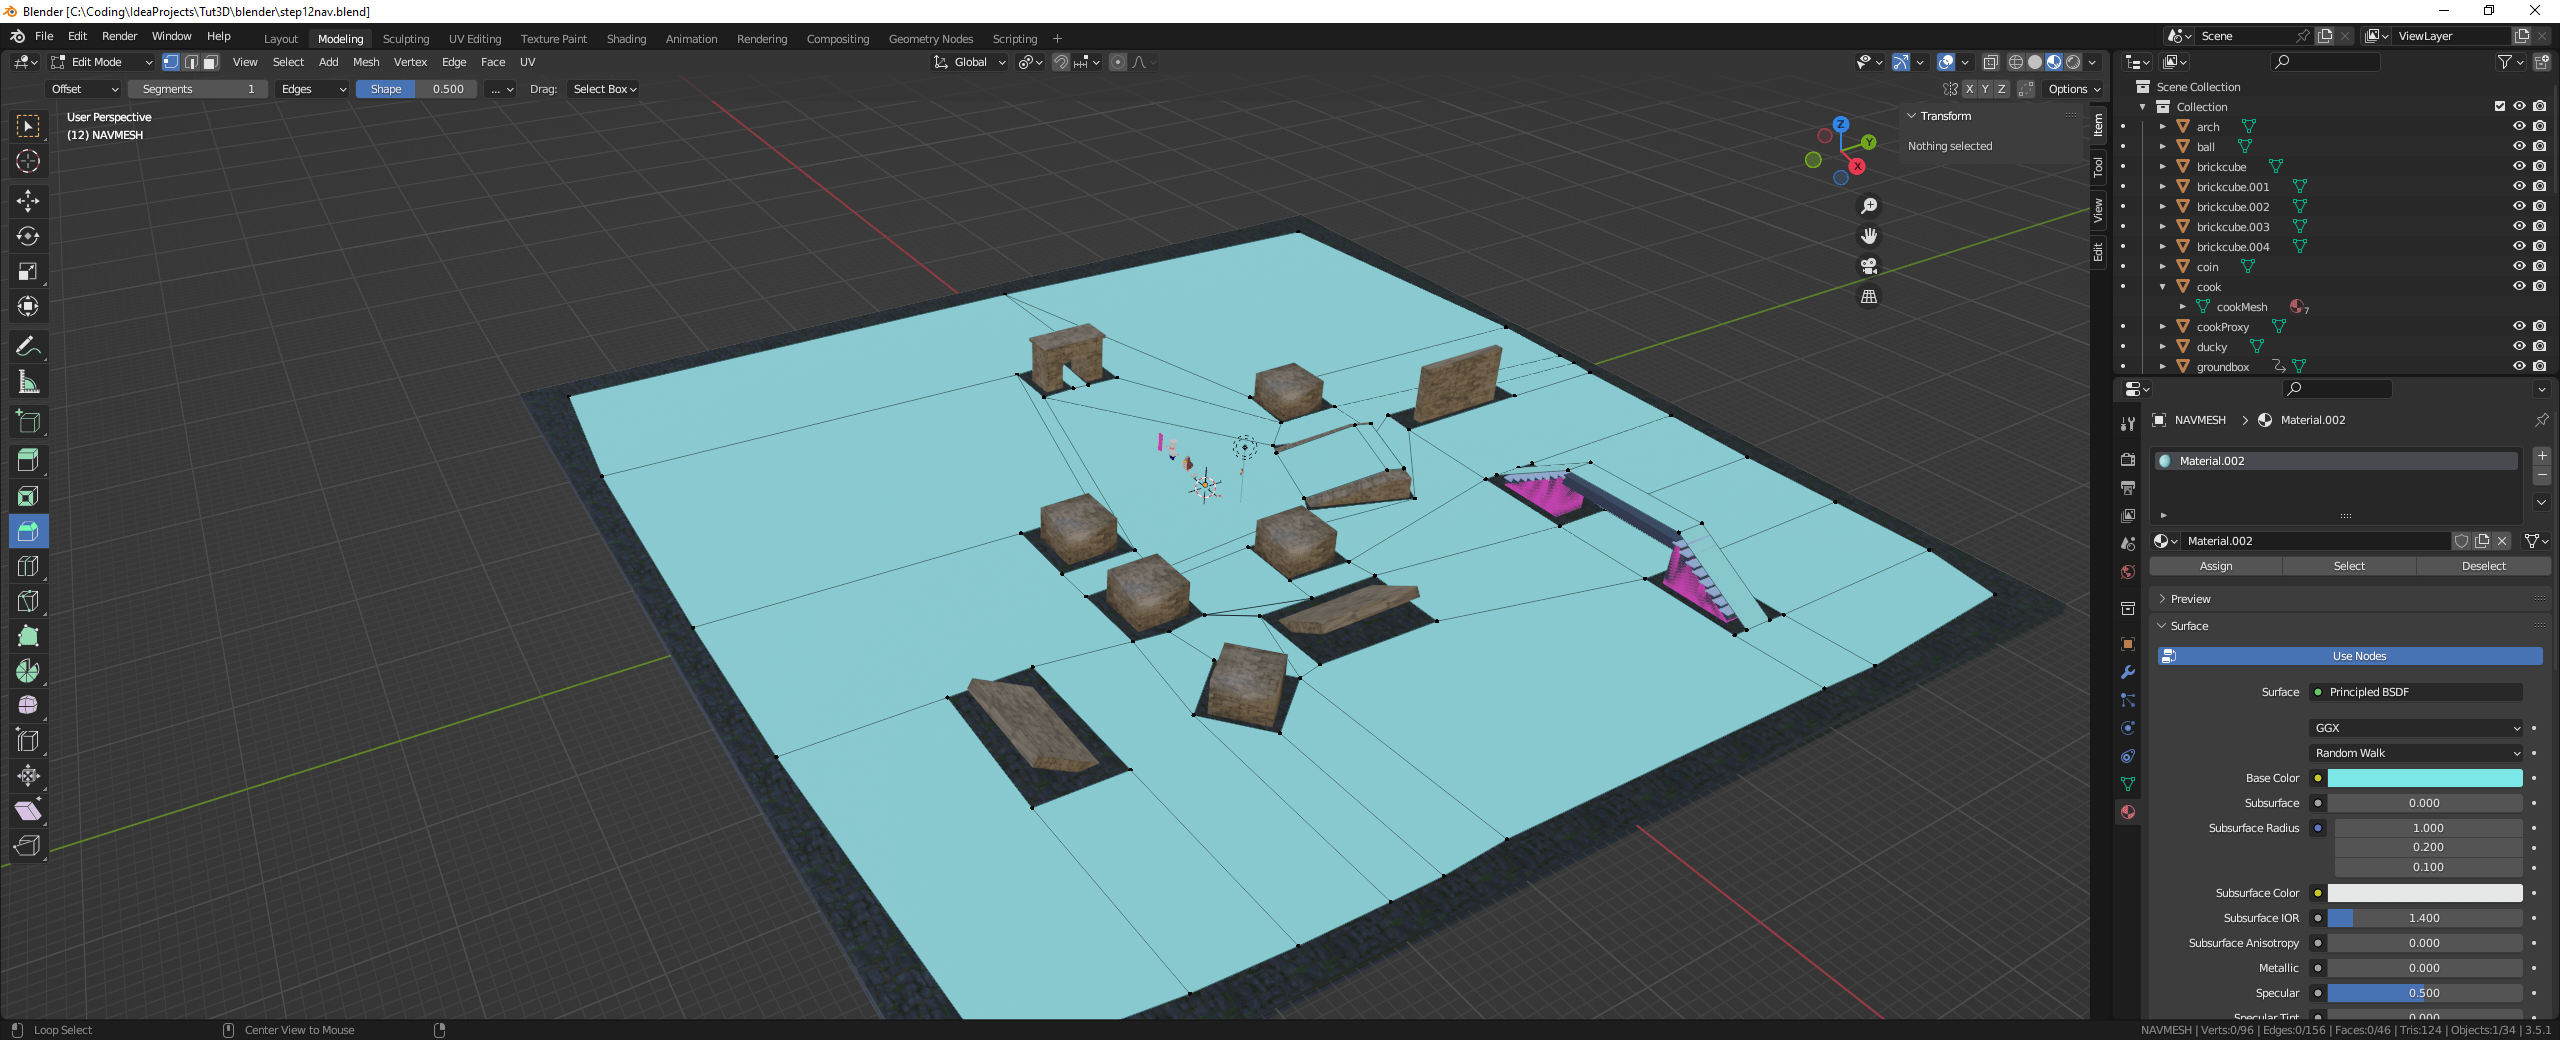The height and width of the screenshot is (1040, 2560).
Task: Click the Assign material button
Action: [x=2216, y=566]
